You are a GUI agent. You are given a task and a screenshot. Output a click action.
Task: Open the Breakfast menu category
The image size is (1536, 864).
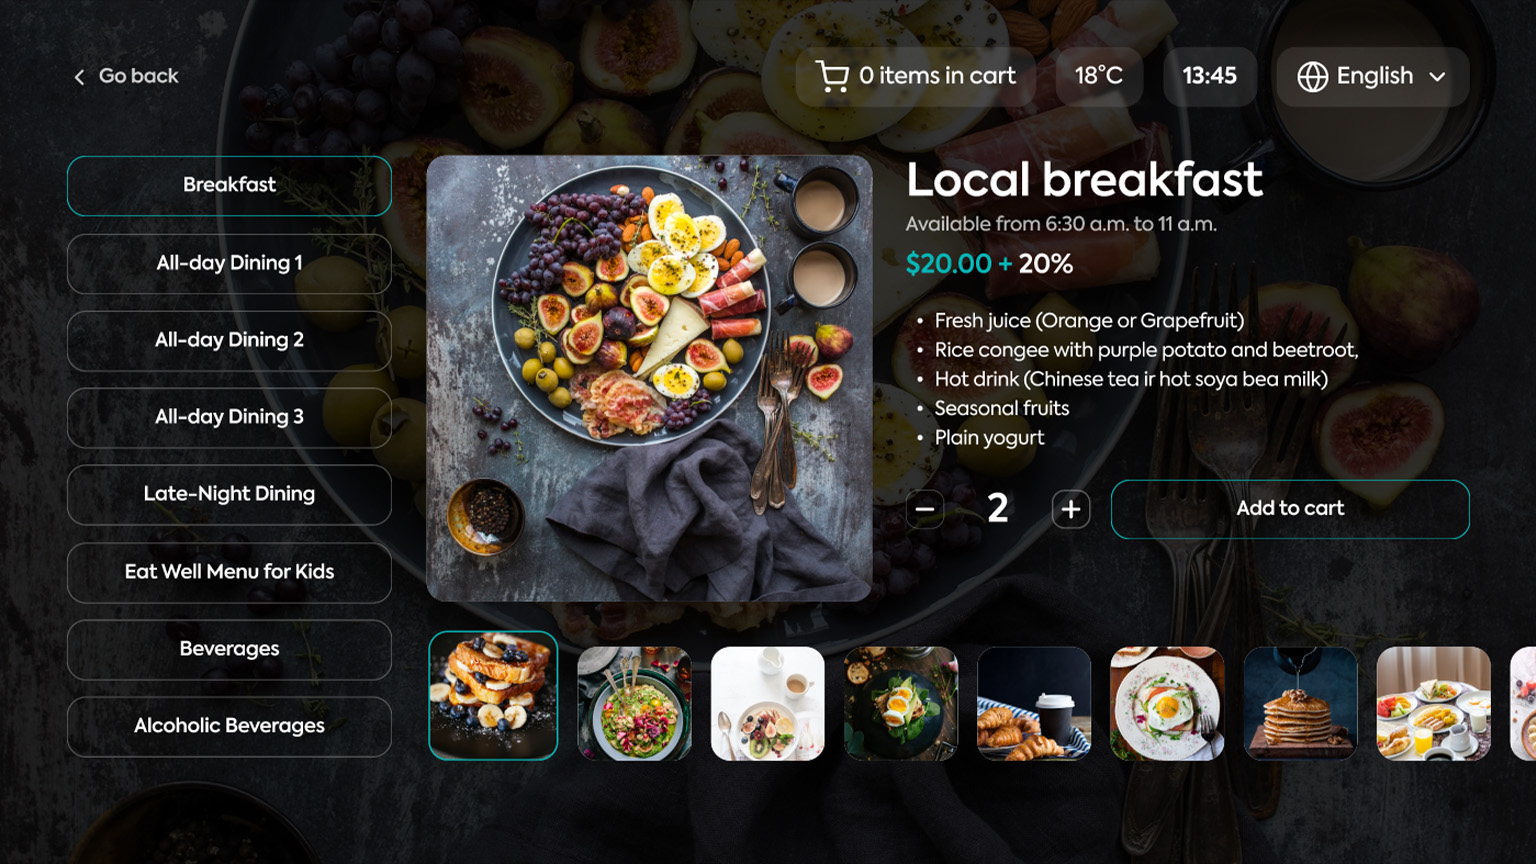tap(229, 186)
